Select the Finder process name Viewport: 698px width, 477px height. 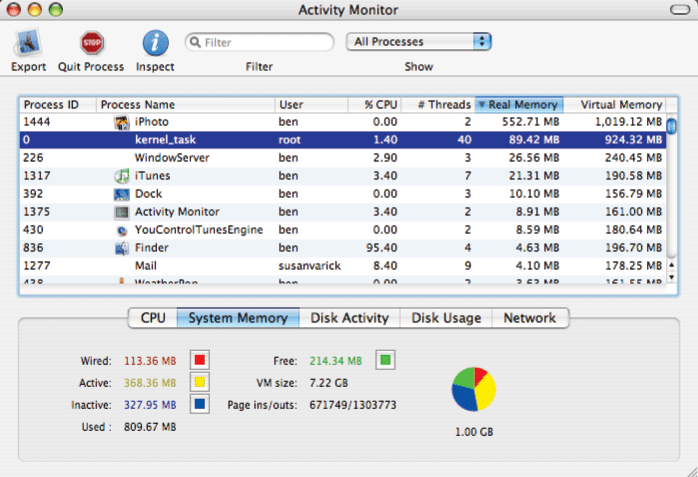pyautogui.click(x=152, y=247)
